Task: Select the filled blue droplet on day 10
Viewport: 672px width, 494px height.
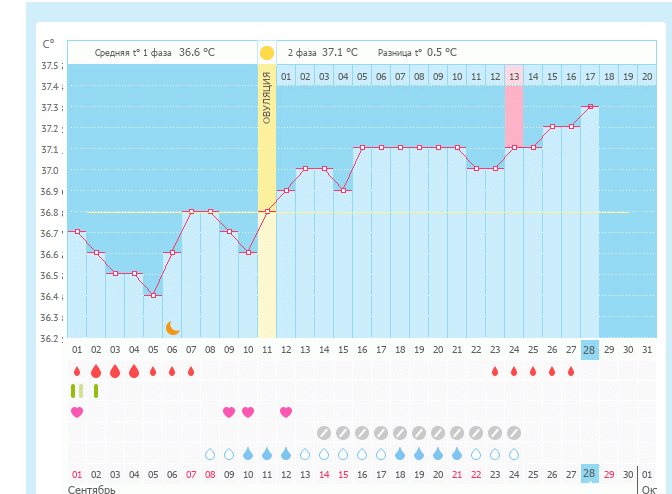Action: tap(248, 454)
